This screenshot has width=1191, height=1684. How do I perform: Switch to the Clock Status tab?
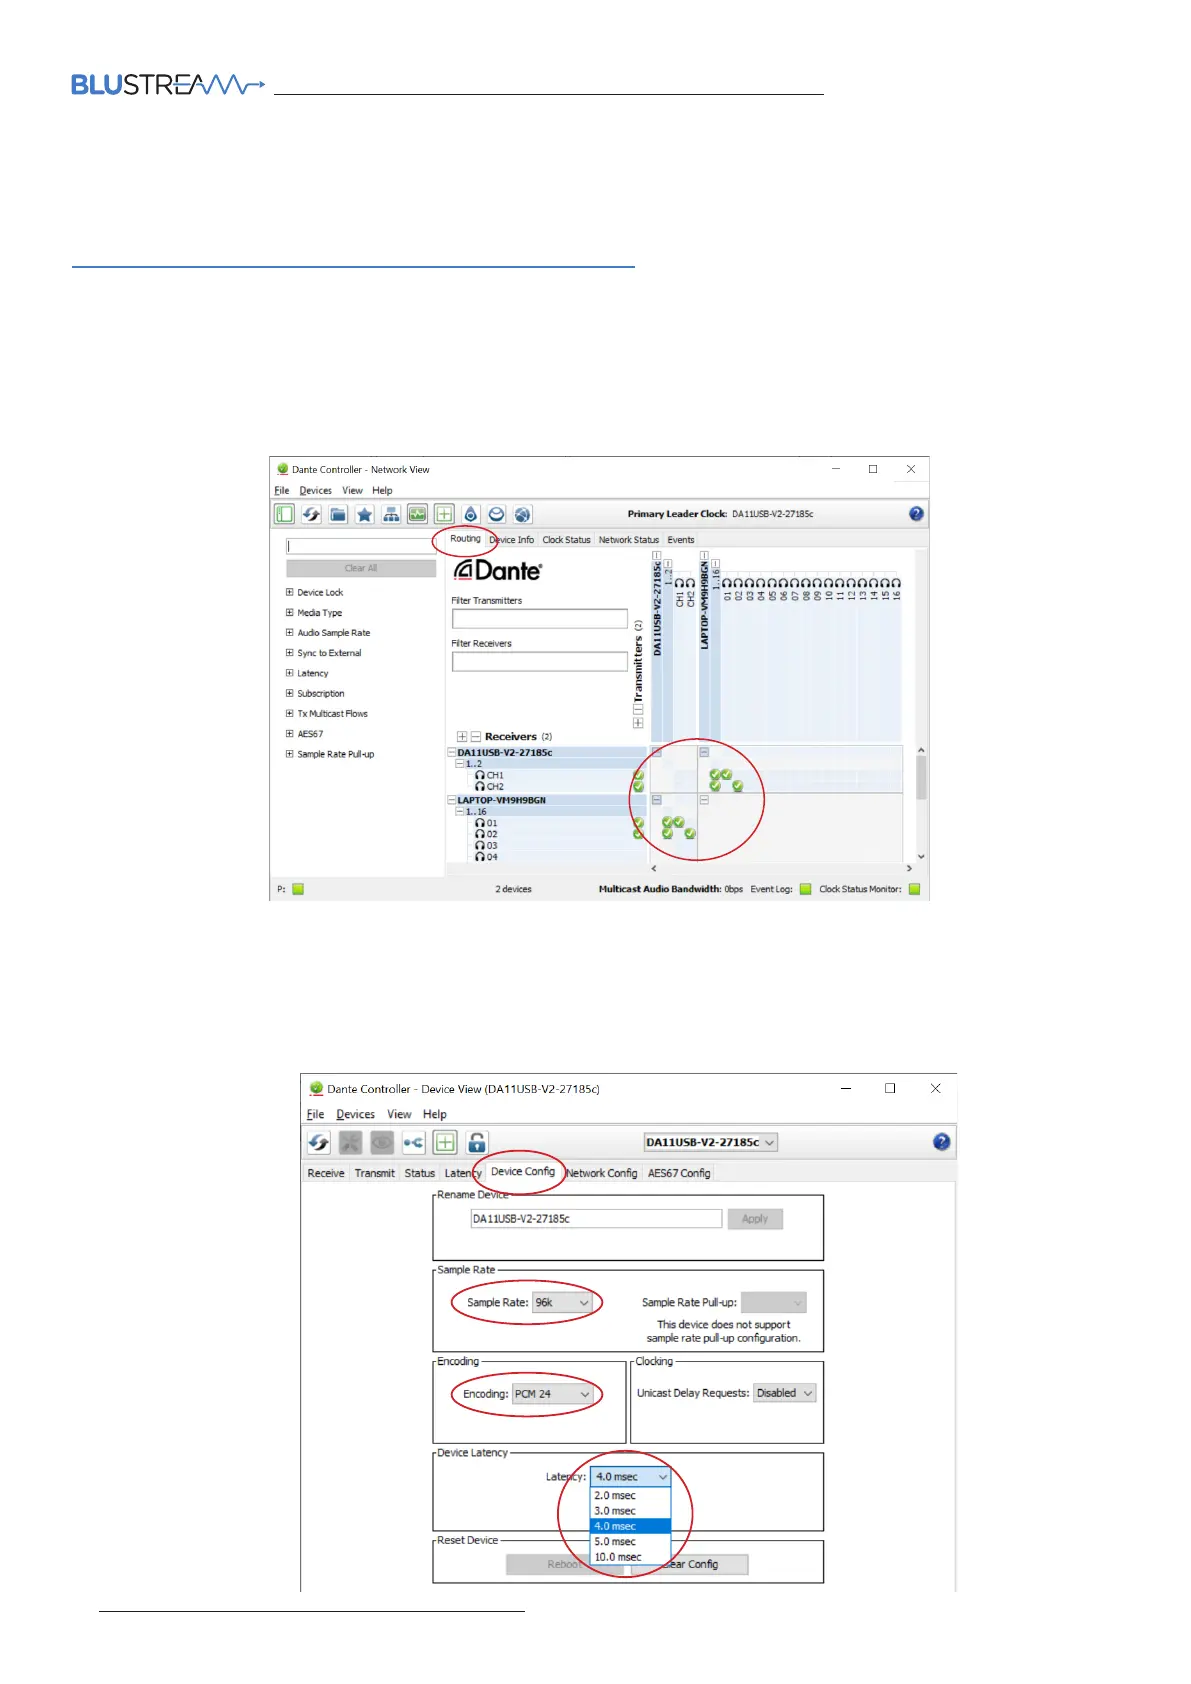tap(566, 540)
